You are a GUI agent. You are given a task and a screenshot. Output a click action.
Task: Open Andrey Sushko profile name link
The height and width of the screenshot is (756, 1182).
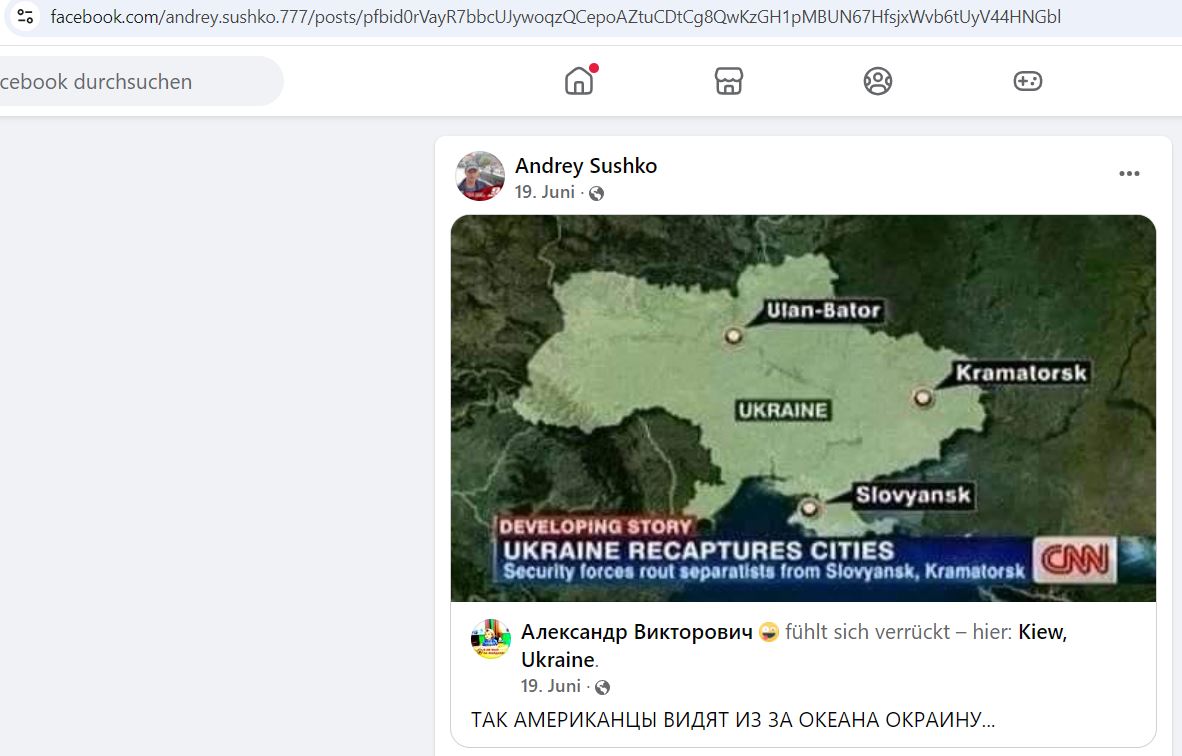click(x=586, y=166)
